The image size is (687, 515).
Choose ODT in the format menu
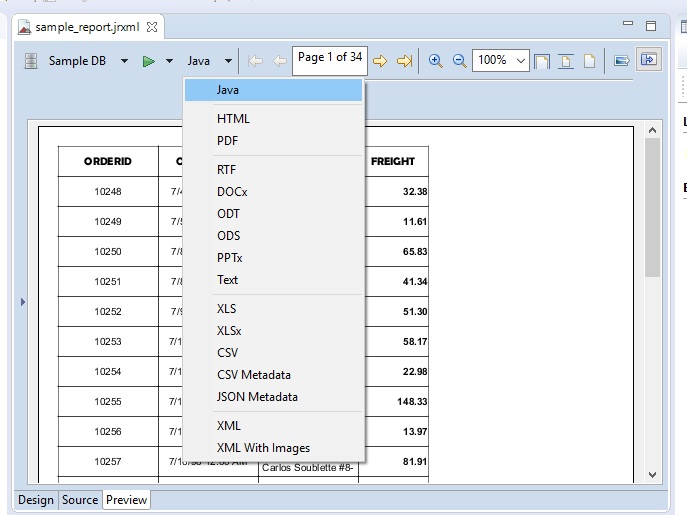point(273,213)
